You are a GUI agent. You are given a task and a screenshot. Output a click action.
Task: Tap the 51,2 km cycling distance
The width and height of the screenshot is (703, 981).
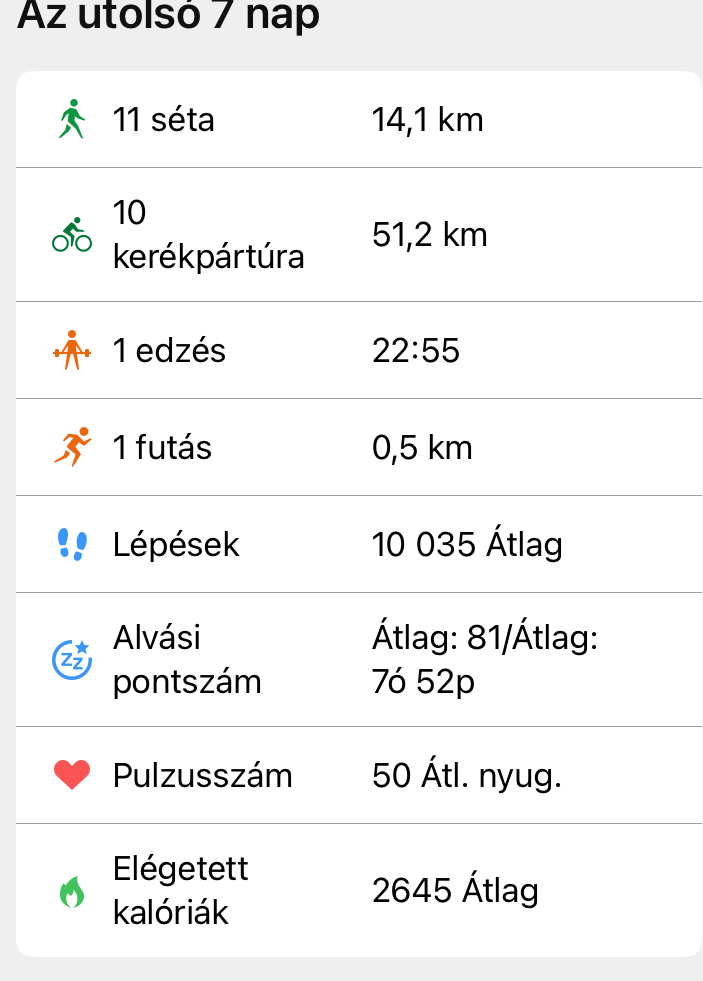(429, 235)
